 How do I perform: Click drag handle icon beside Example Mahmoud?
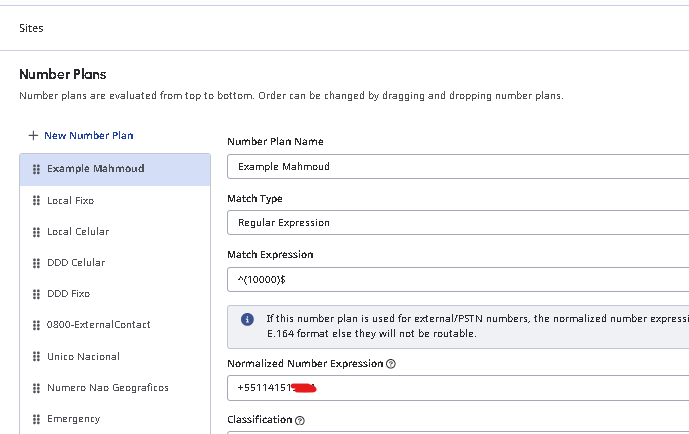point(36,169)
